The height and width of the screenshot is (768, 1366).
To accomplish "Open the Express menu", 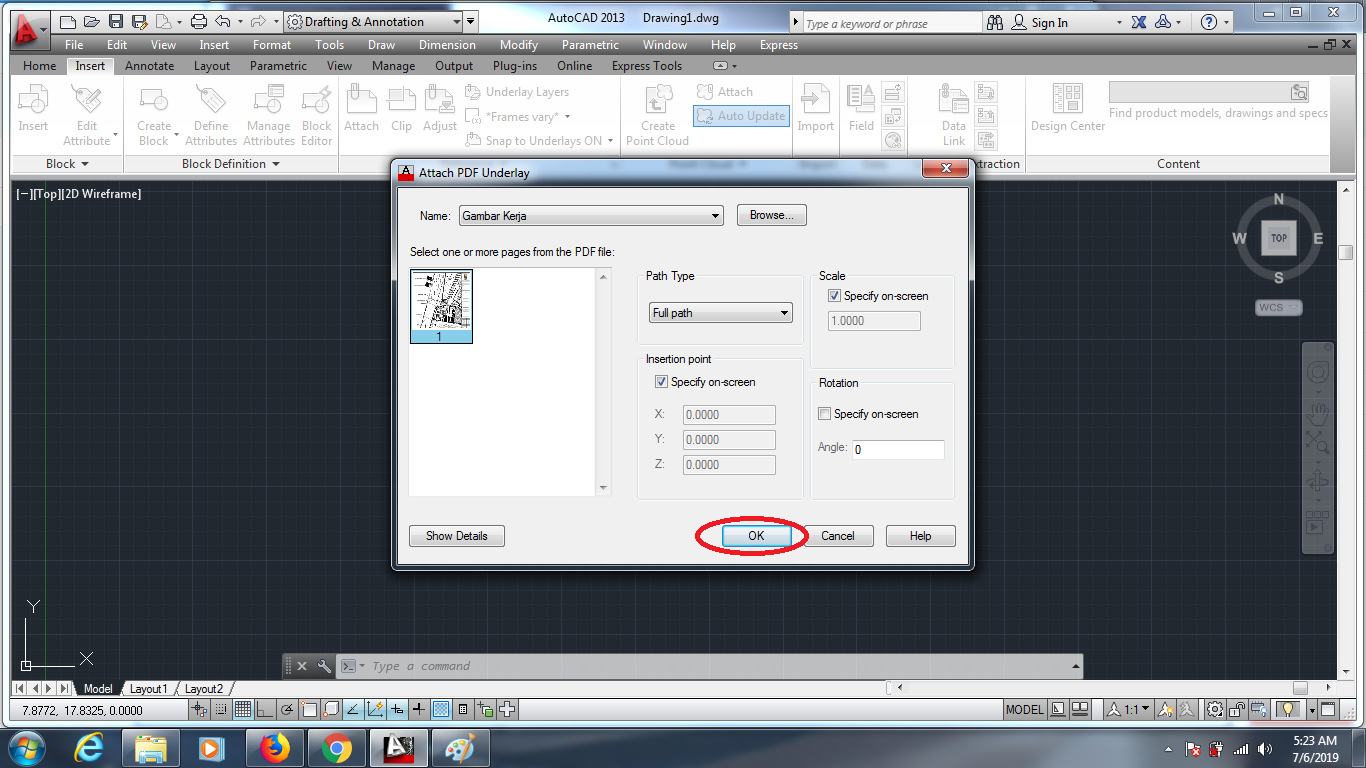I will point(779,45).
